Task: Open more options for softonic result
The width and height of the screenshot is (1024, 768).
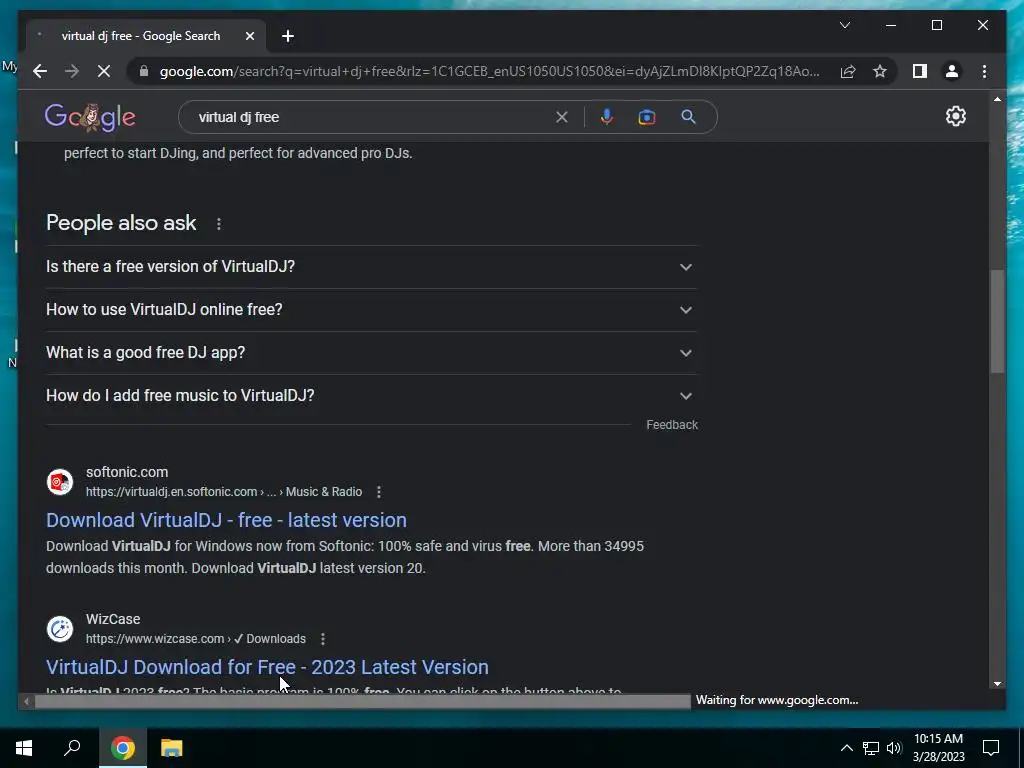Action: tap(379, 492)
